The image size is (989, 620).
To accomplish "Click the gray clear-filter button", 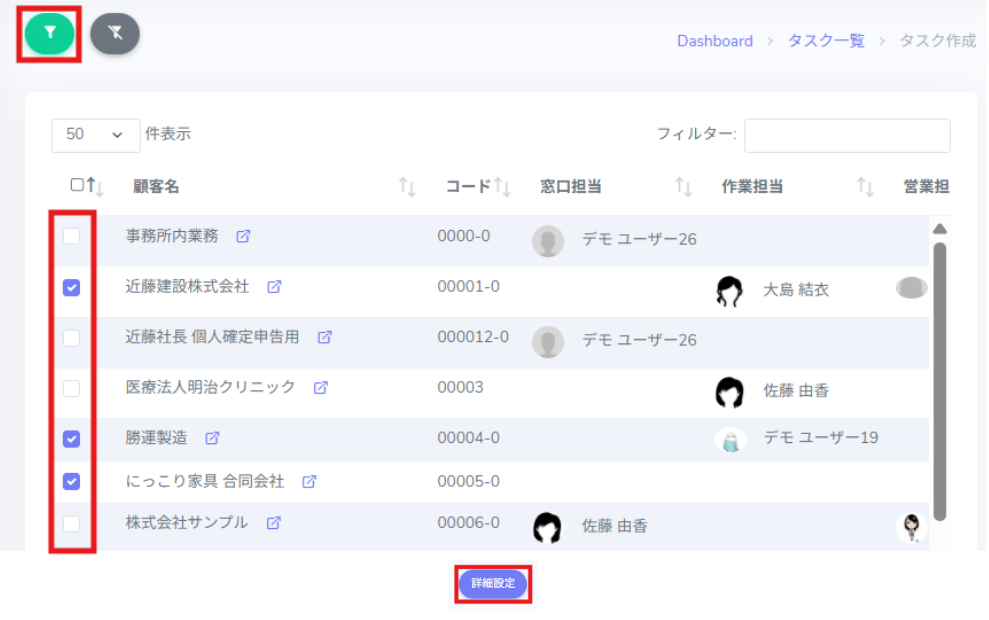I will click(115, 34).
